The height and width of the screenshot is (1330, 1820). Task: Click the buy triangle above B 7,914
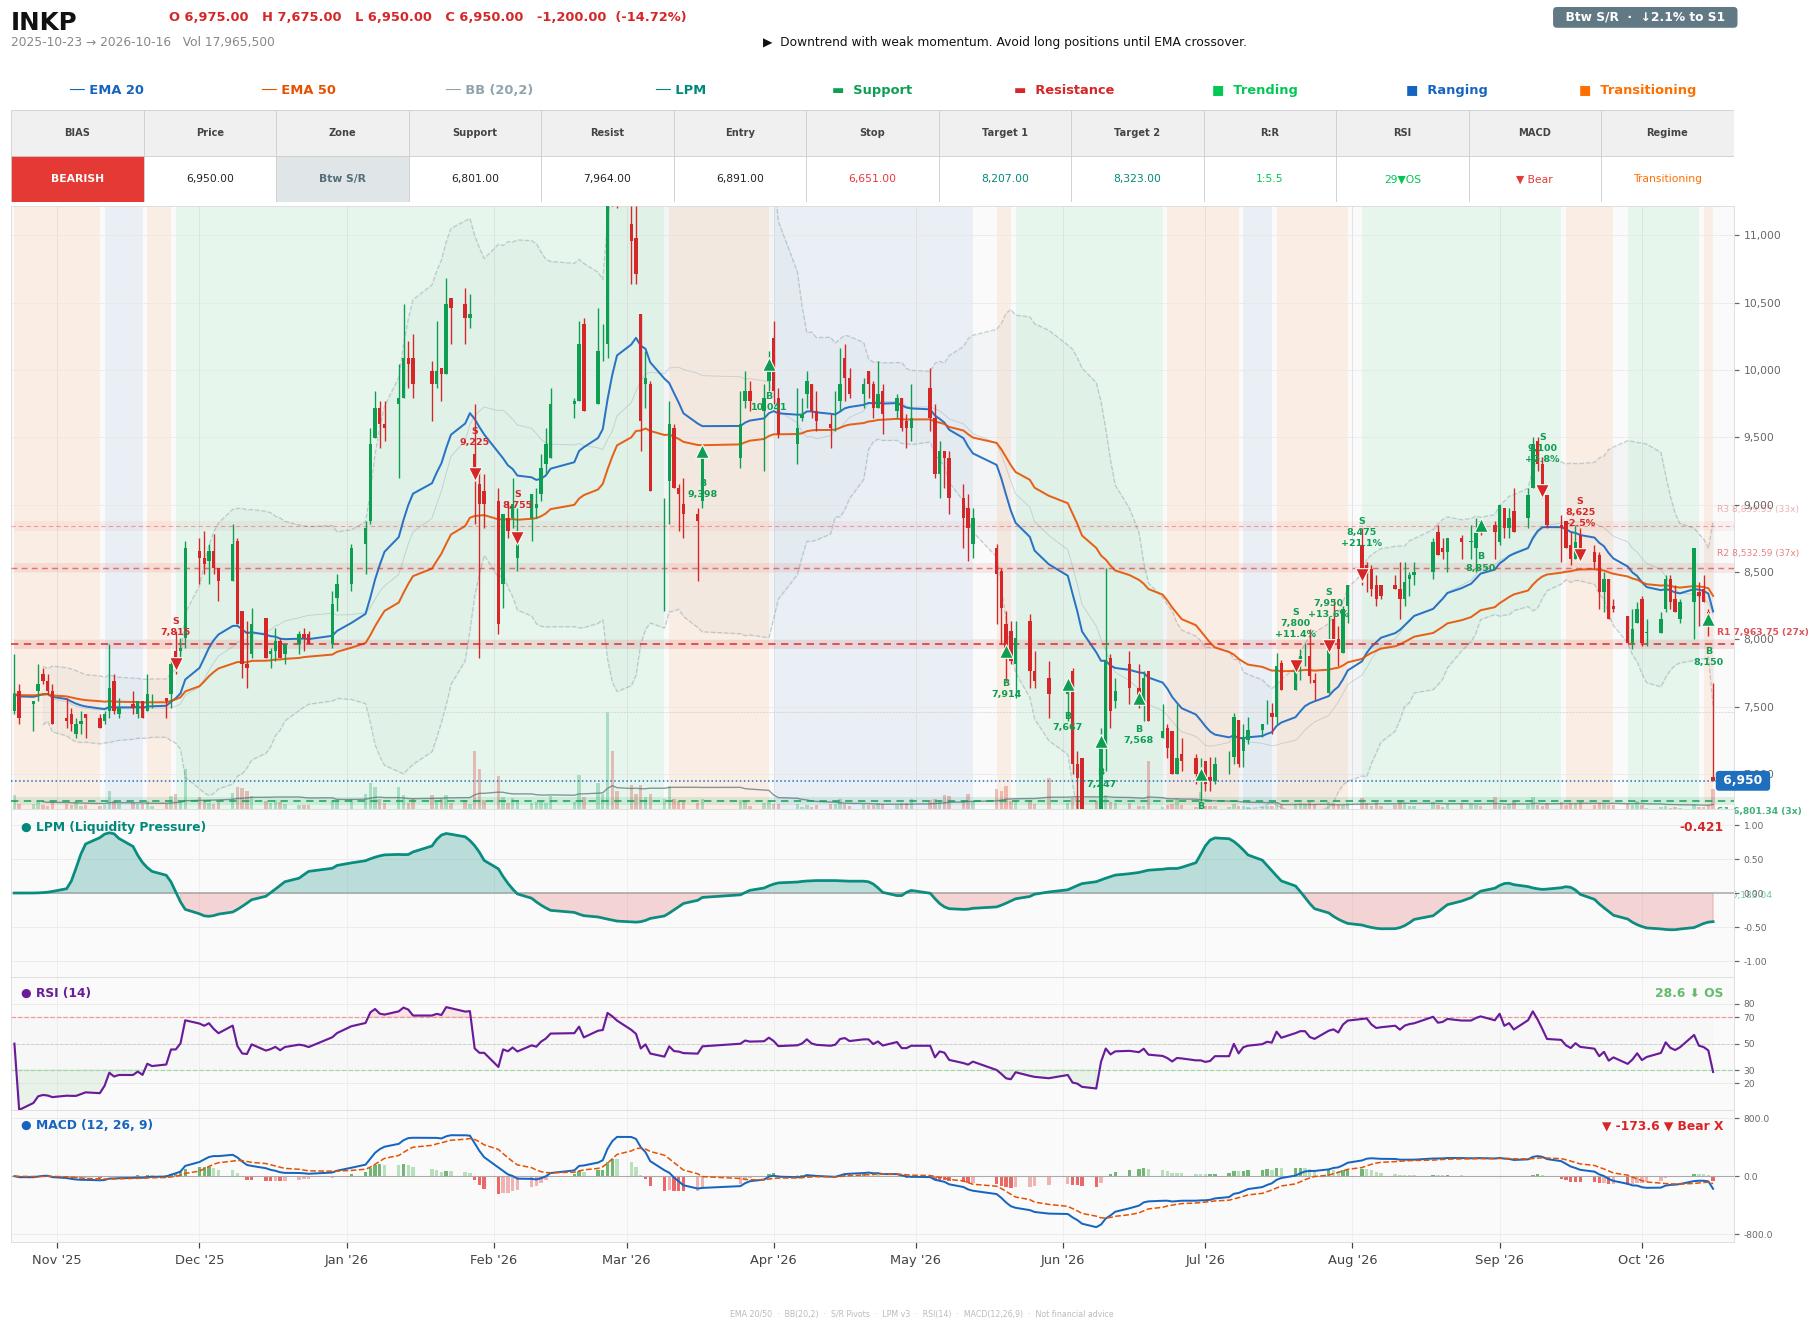[x=1006, y=652]
